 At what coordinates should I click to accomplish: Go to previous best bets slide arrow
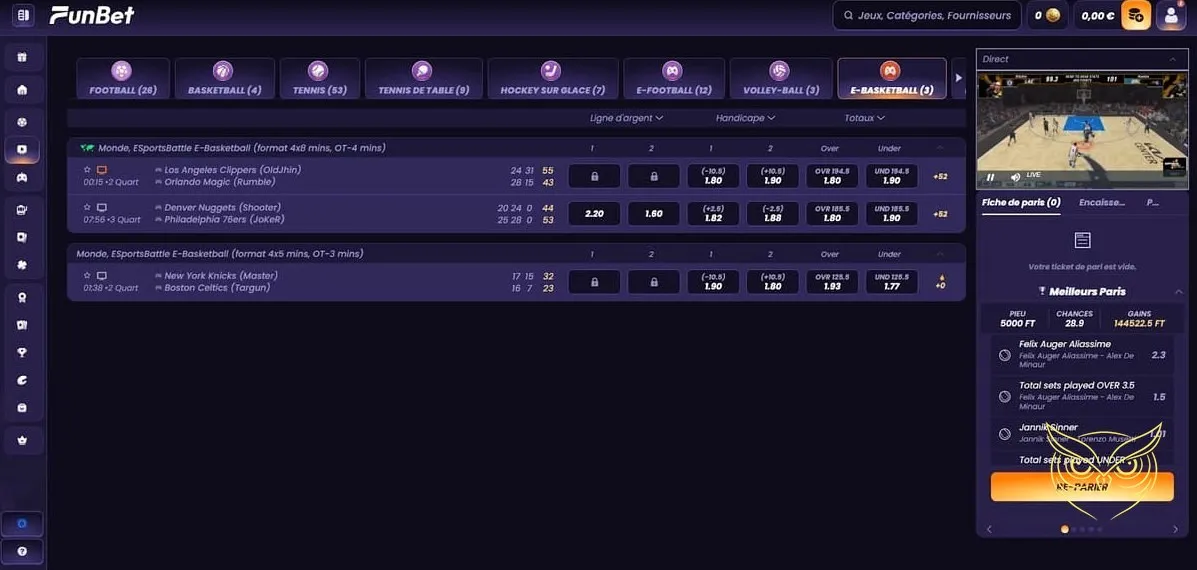point(989,529)
